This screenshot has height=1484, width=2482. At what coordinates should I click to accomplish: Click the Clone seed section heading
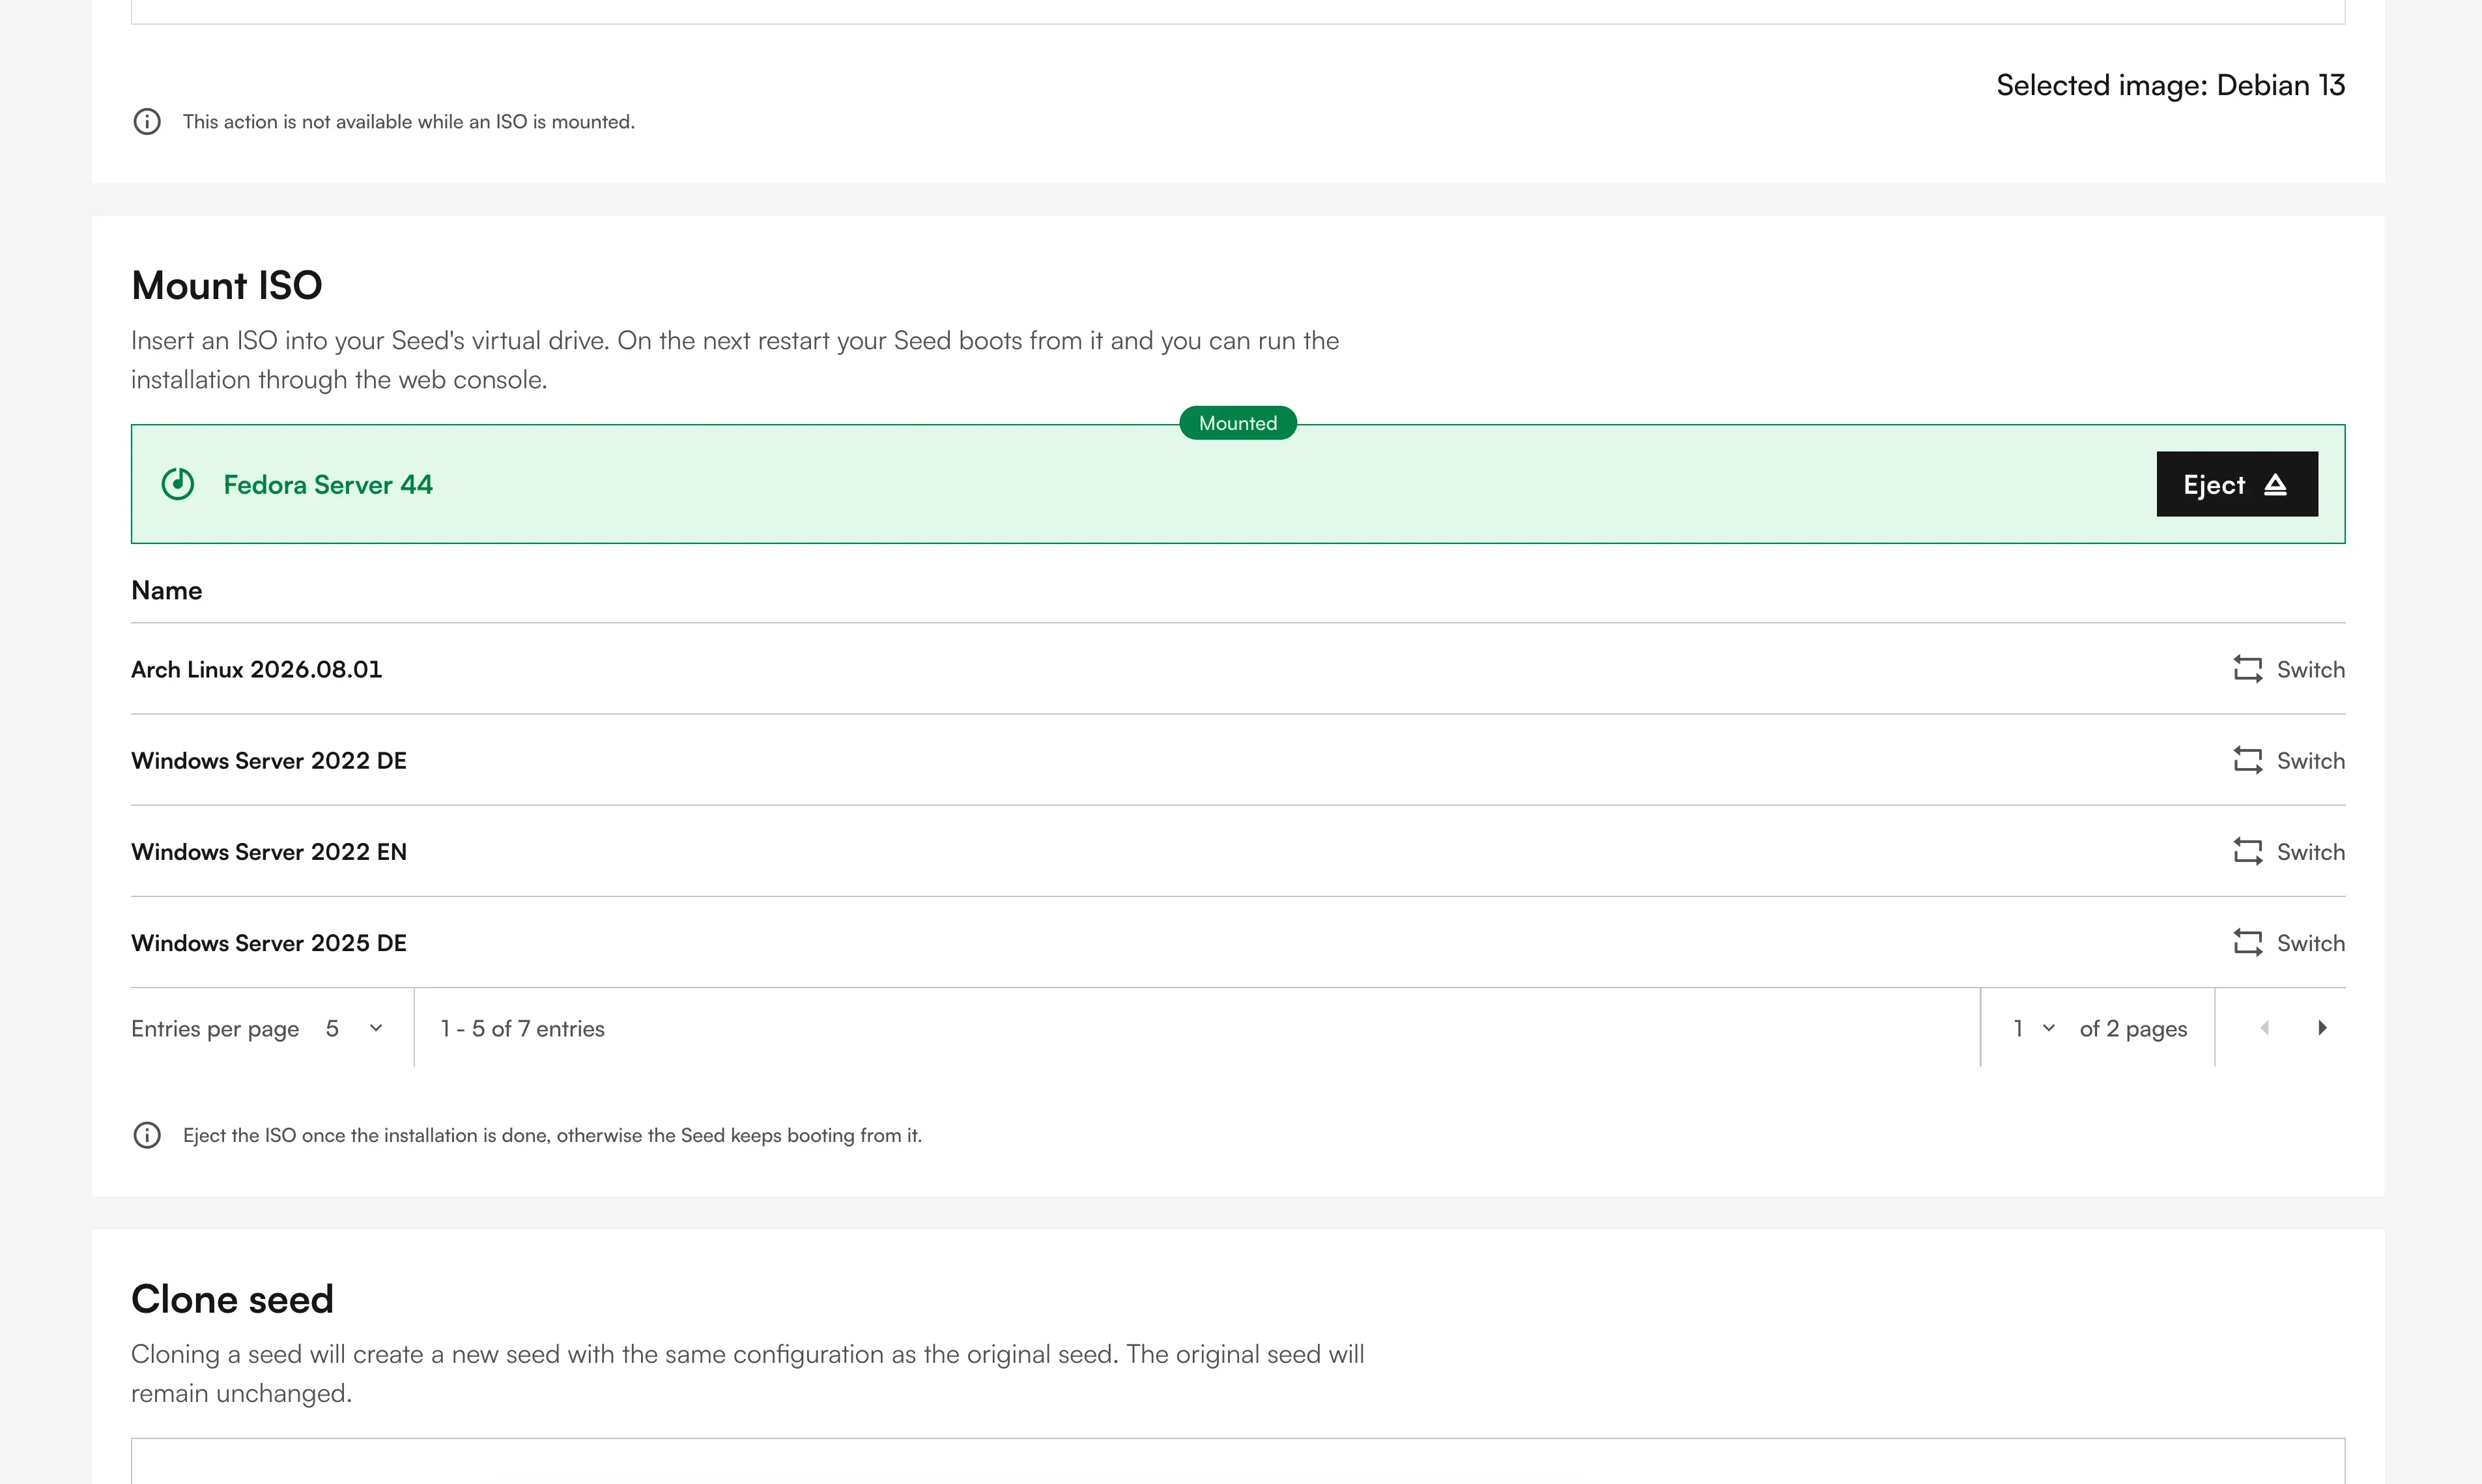click(232, 1299)
